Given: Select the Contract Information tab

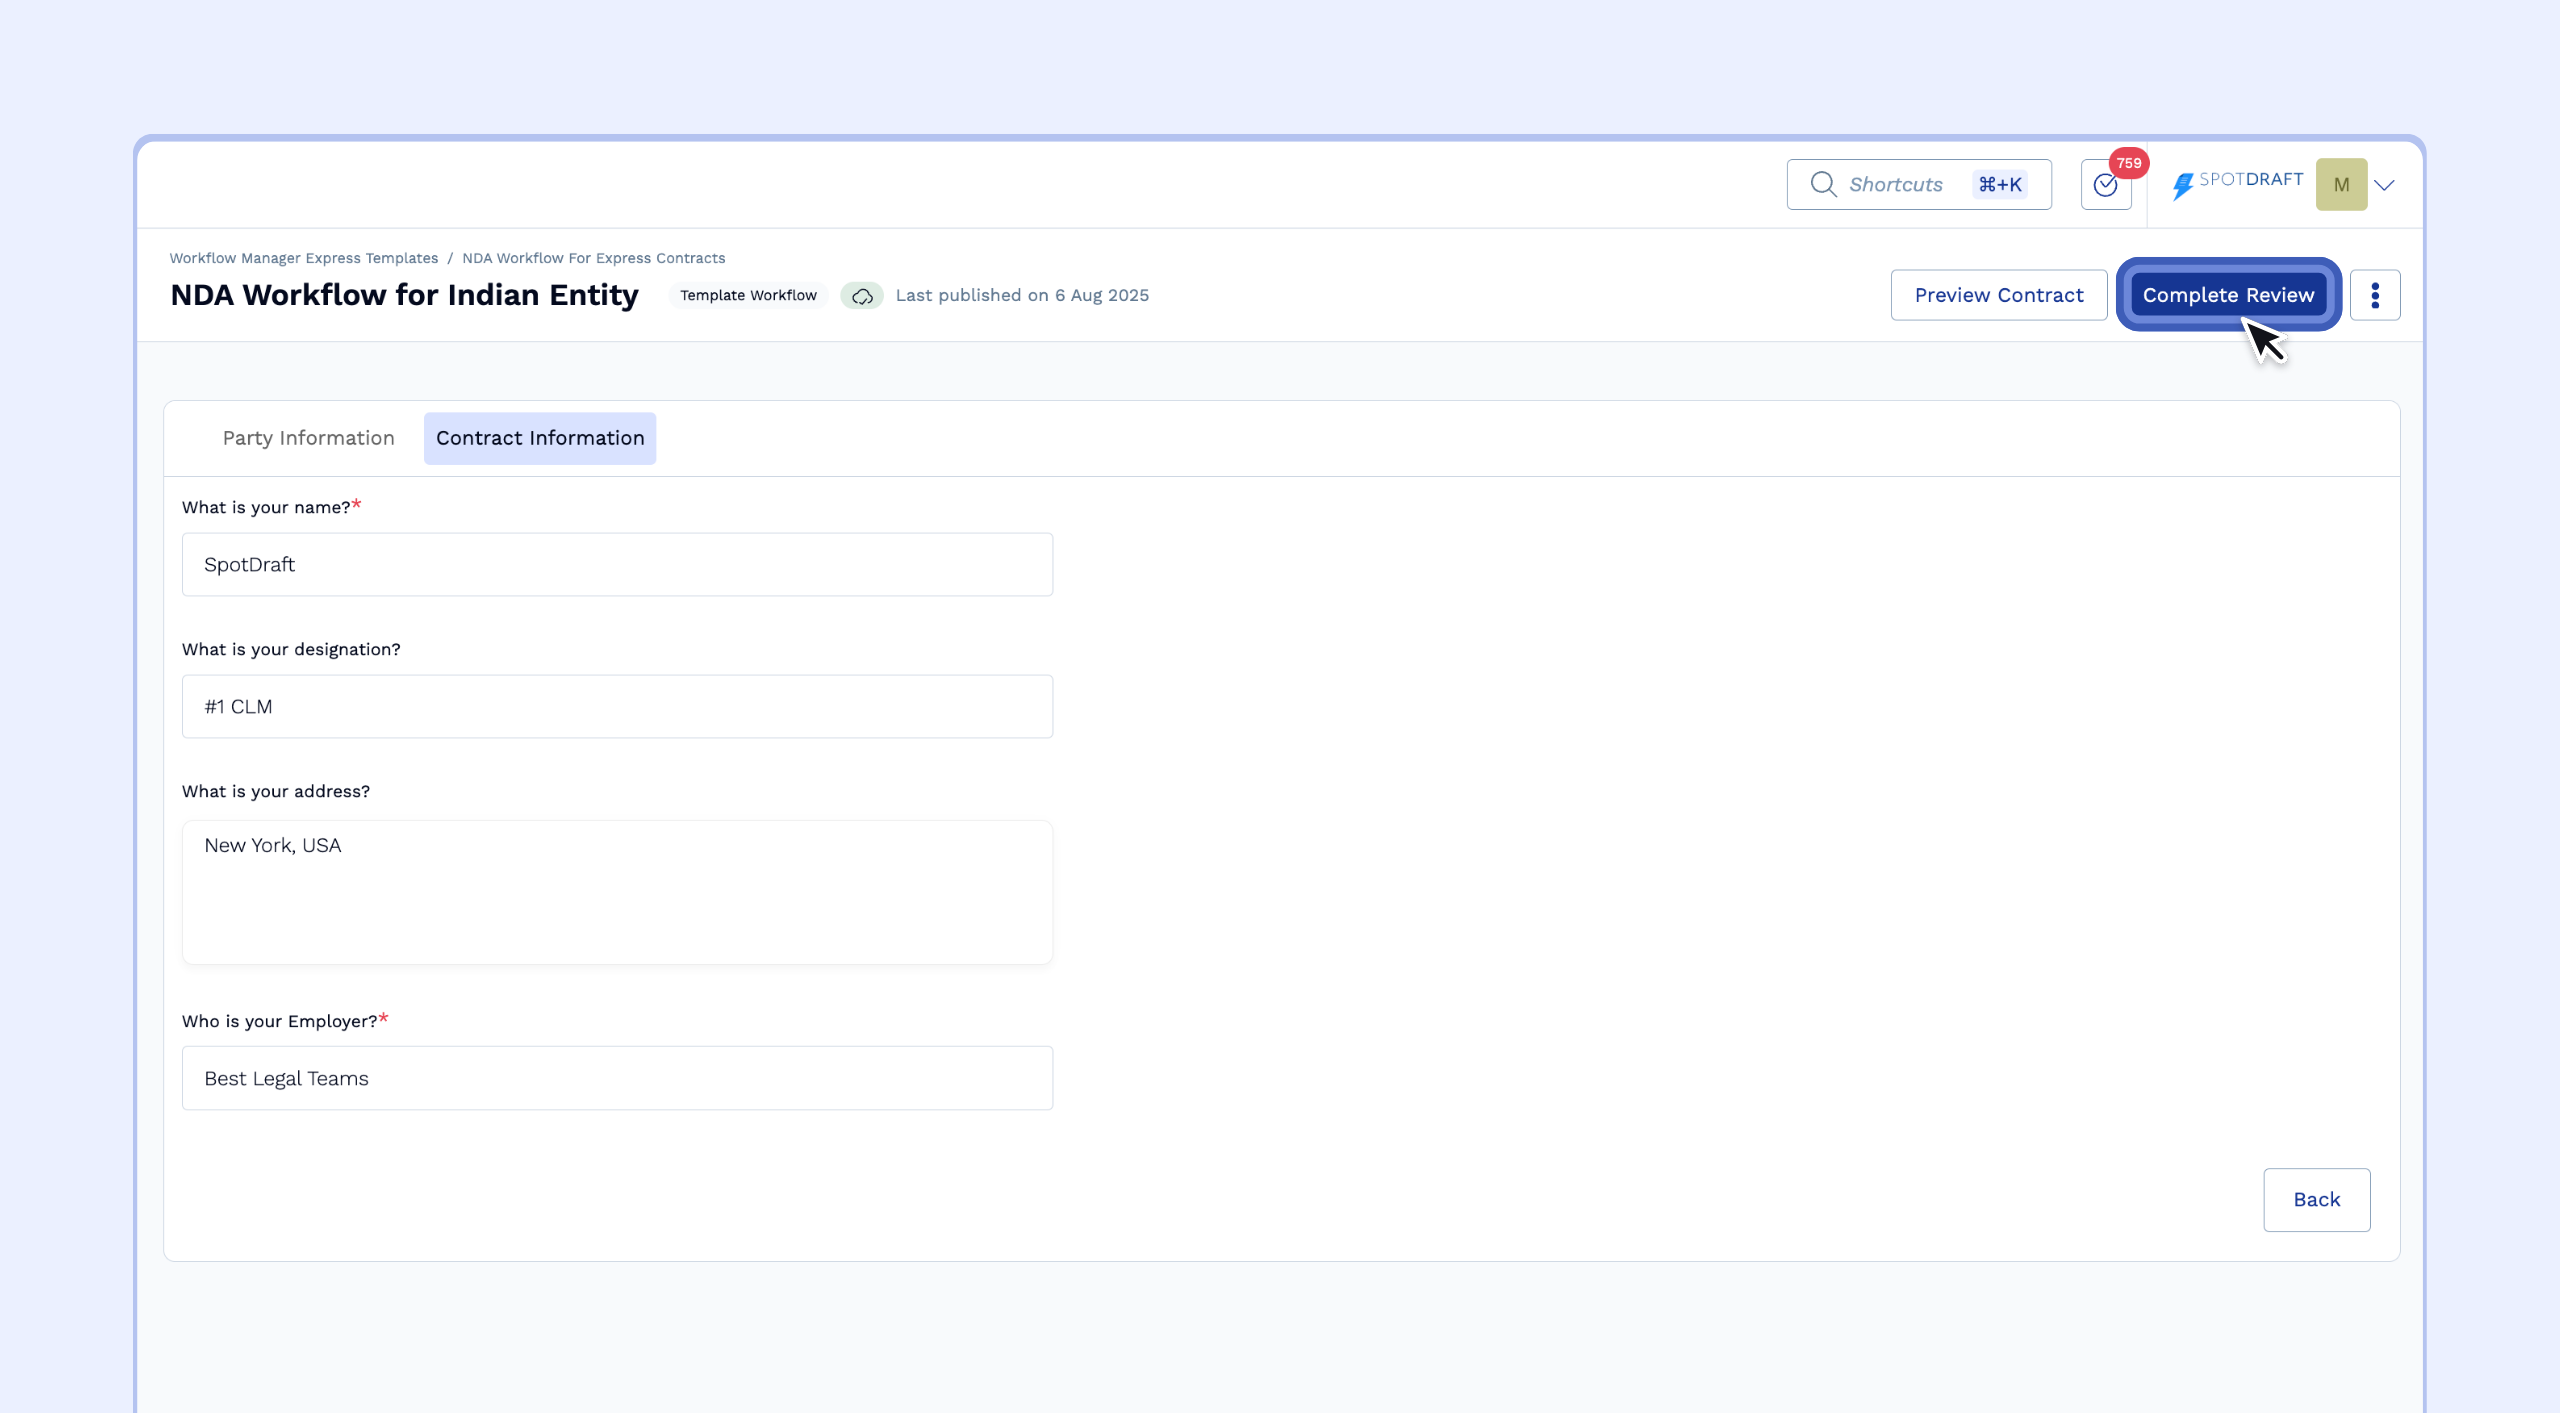Looking at the screenshot, I should pyautogui.click(x=540, y=438).
